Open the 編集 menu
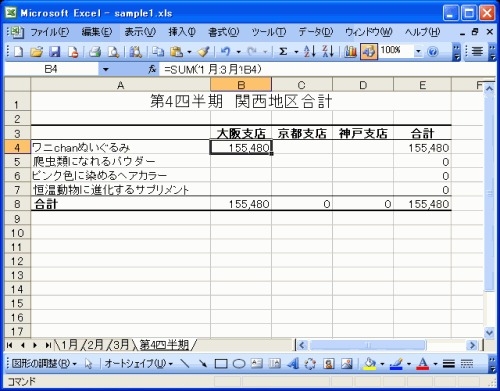 click(97, 32)
